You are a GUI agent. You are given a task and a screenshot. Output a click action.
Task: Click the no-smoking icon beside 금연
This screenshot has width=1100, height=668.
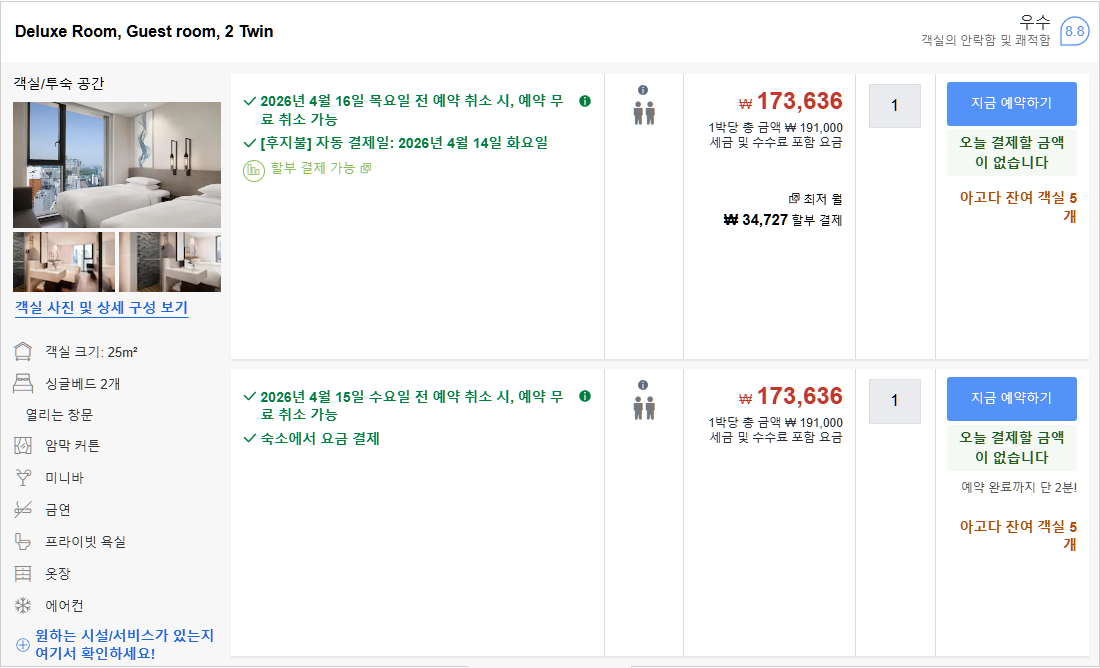[x=23, y=509]
